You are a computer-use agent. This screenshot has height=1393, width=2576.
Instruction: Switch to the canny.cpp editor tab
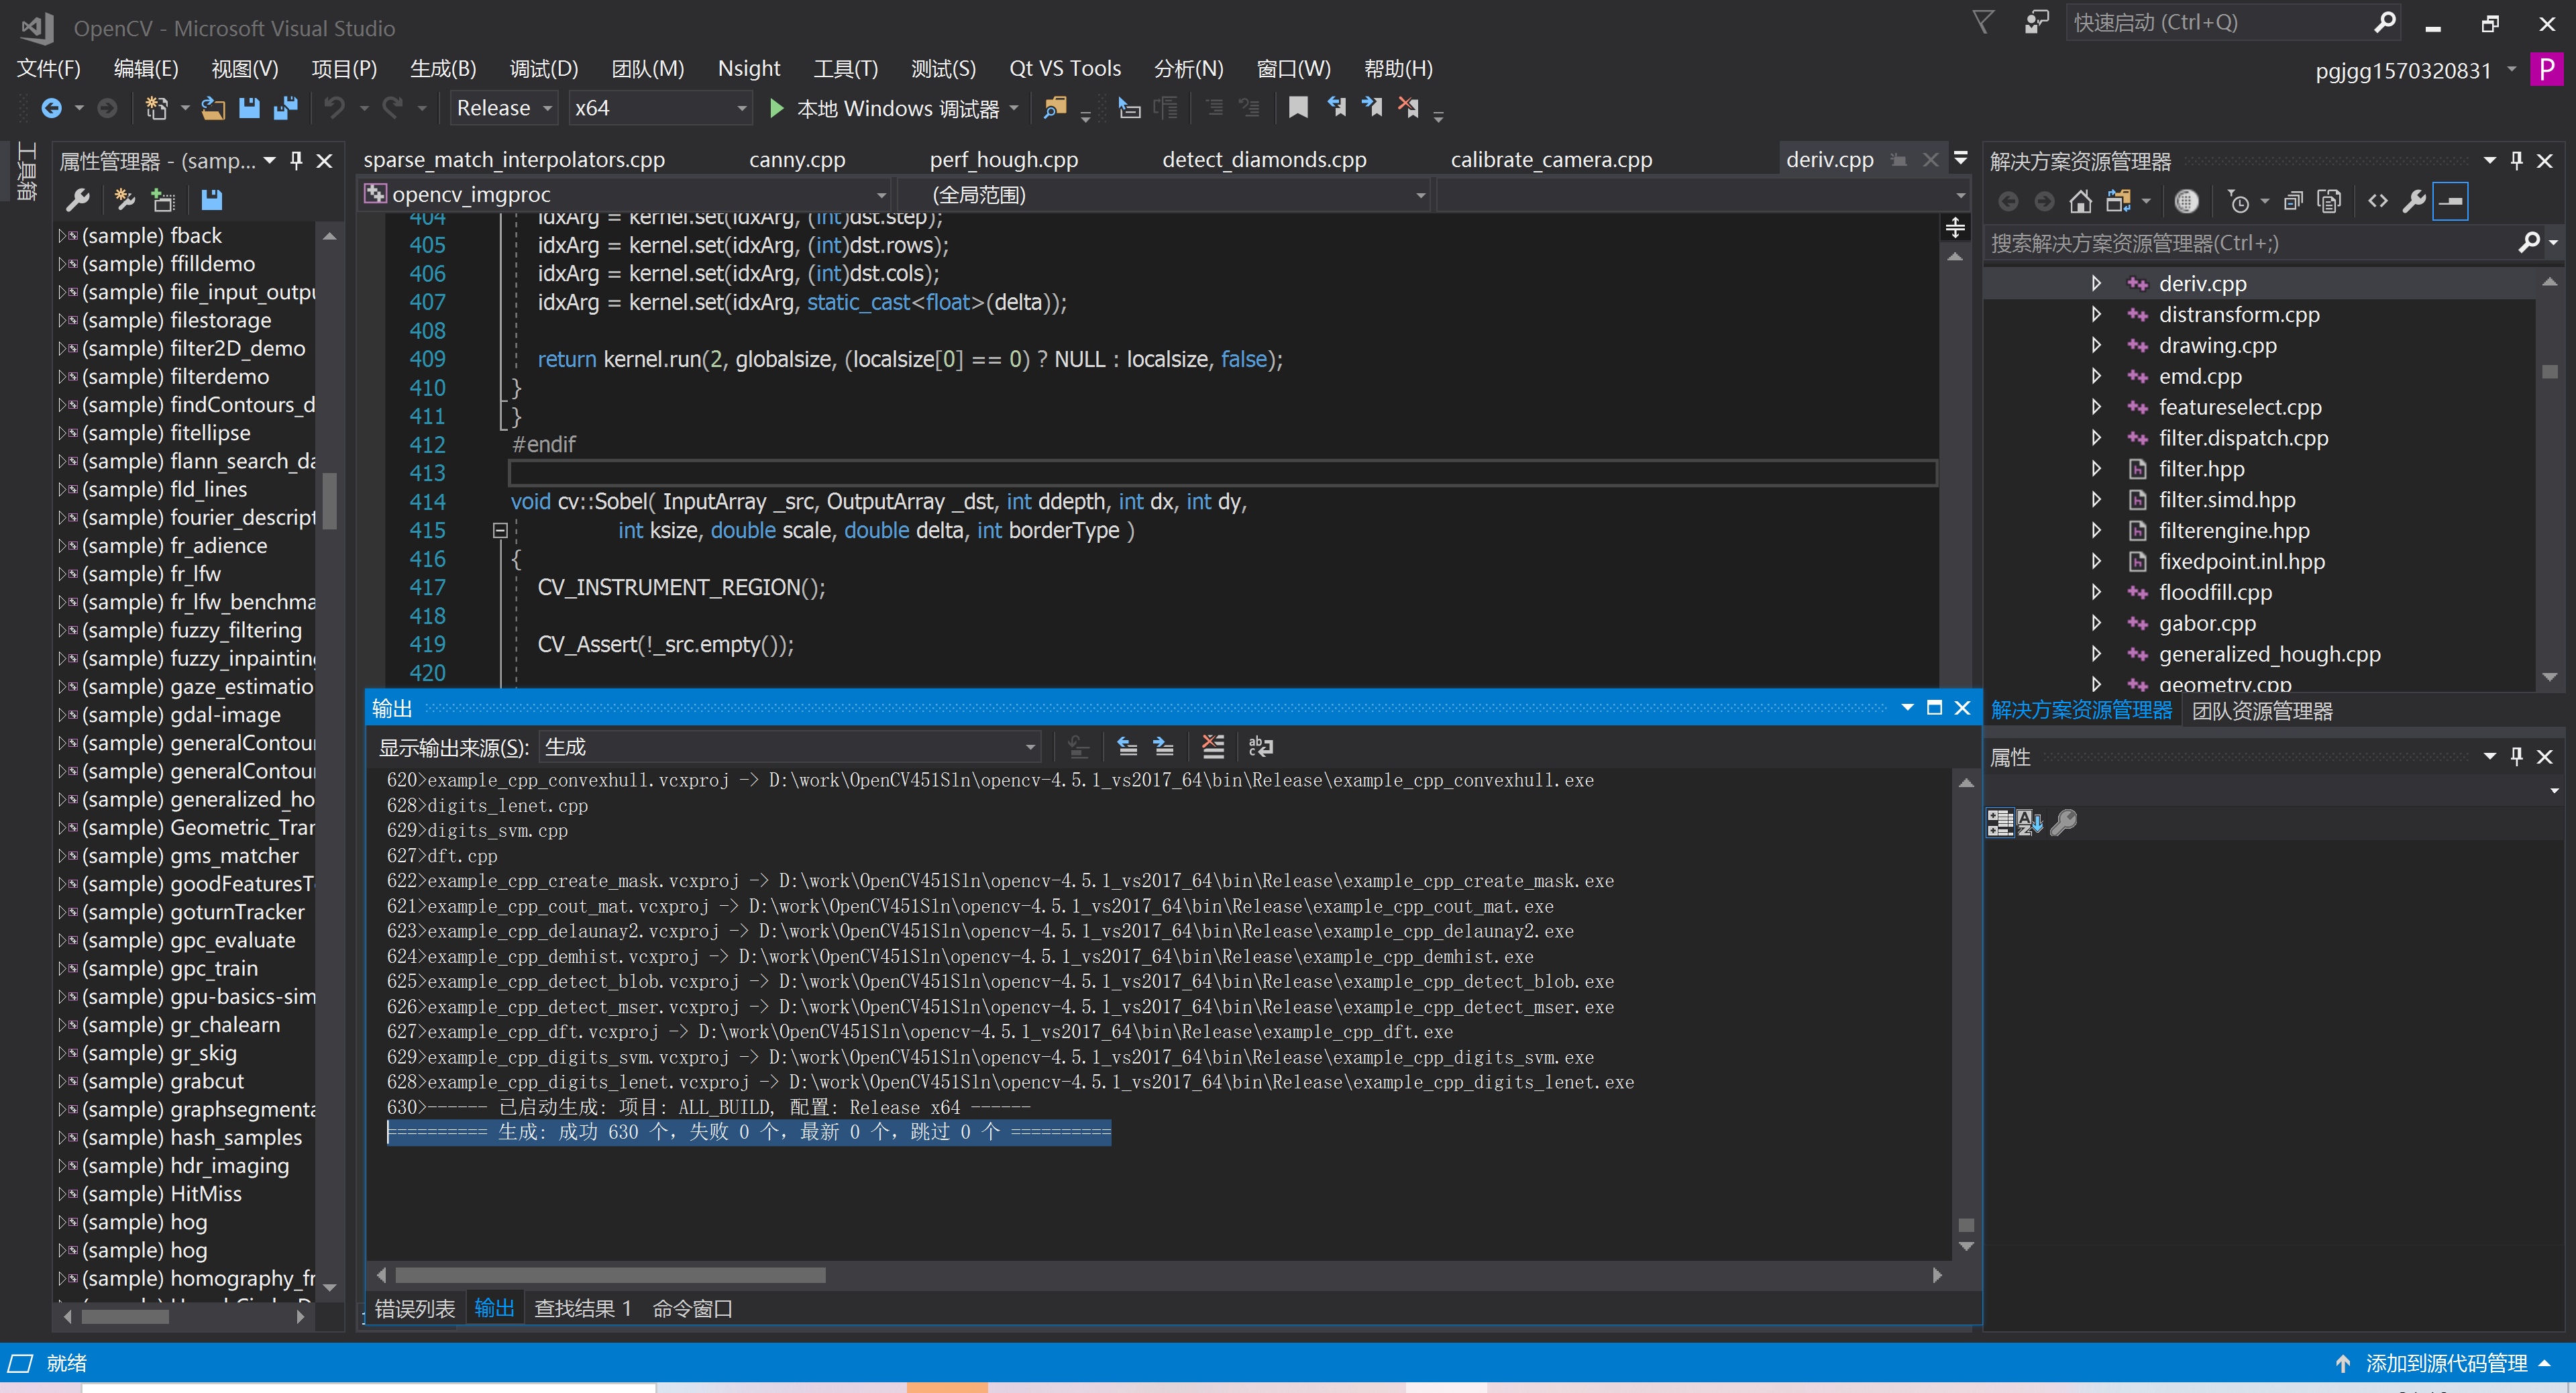pyautogui.click(x=797, y=159)
